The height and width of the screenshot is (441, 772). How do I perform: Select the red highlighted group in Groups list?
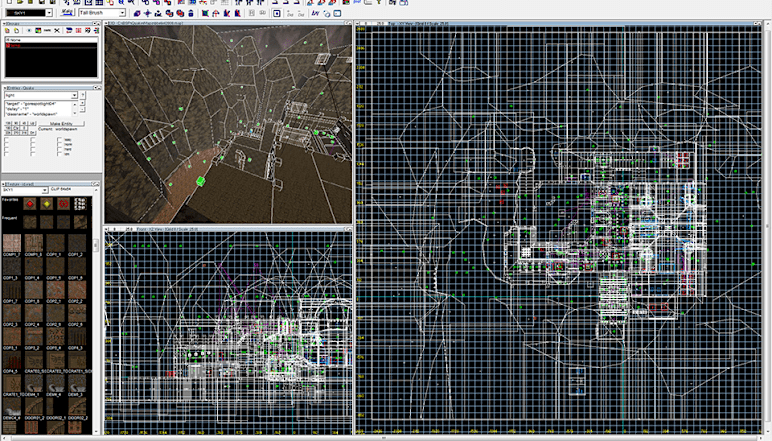14,46
